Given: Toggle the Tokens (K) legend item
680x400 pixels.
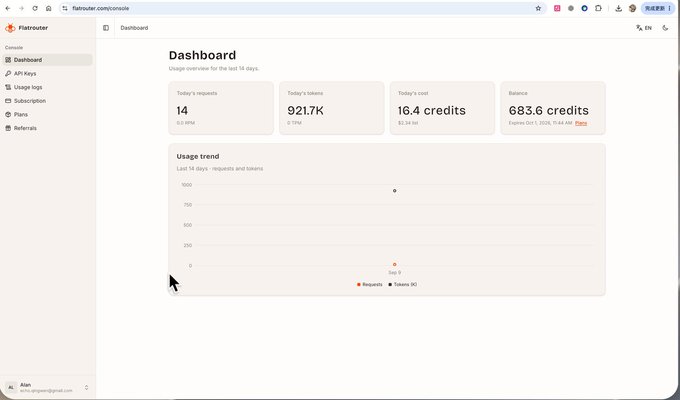Looking at the screenshot, I should pyautogui.click(x=402, y=285).
